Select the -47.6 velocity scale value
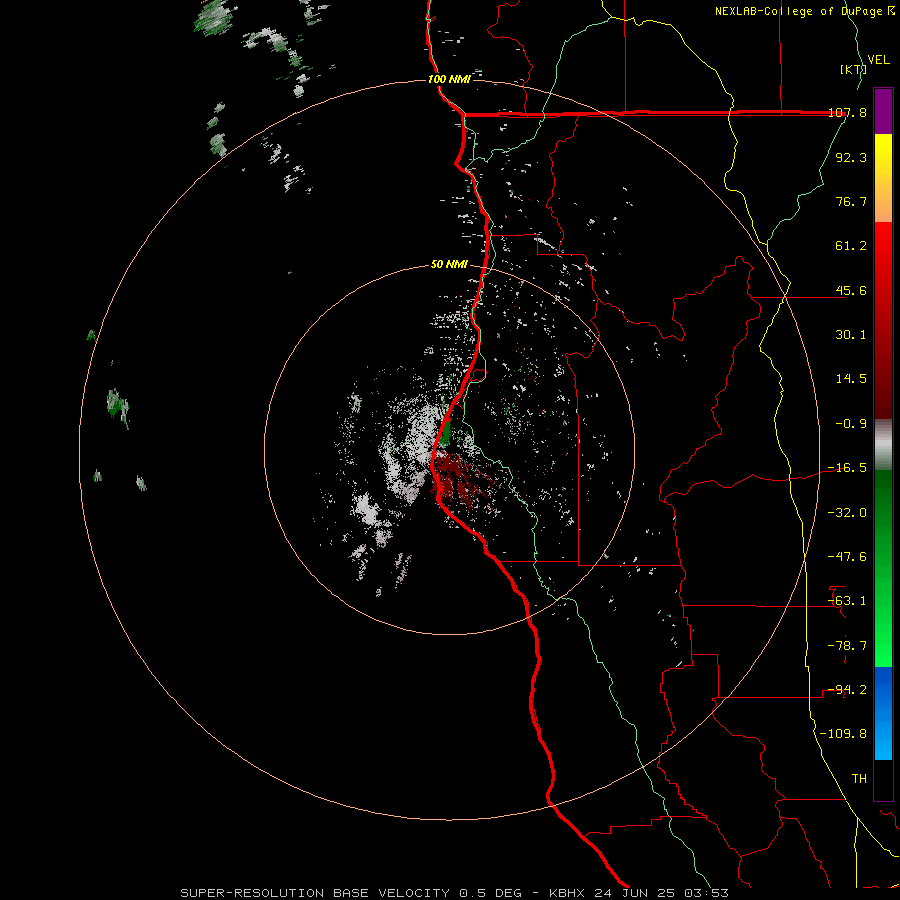Viewport: 900px width, 900px height. (x=848, y=557)
